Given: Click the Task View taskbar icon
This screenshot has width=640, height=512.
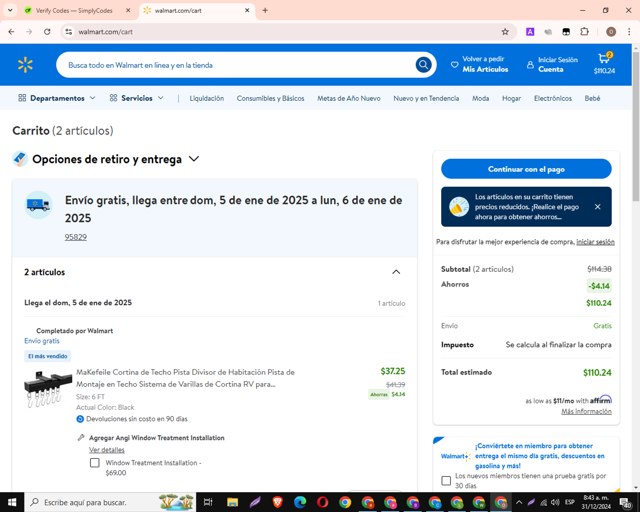Looking at the screenshot, I should pyautogui.click(x=208, y=502).
